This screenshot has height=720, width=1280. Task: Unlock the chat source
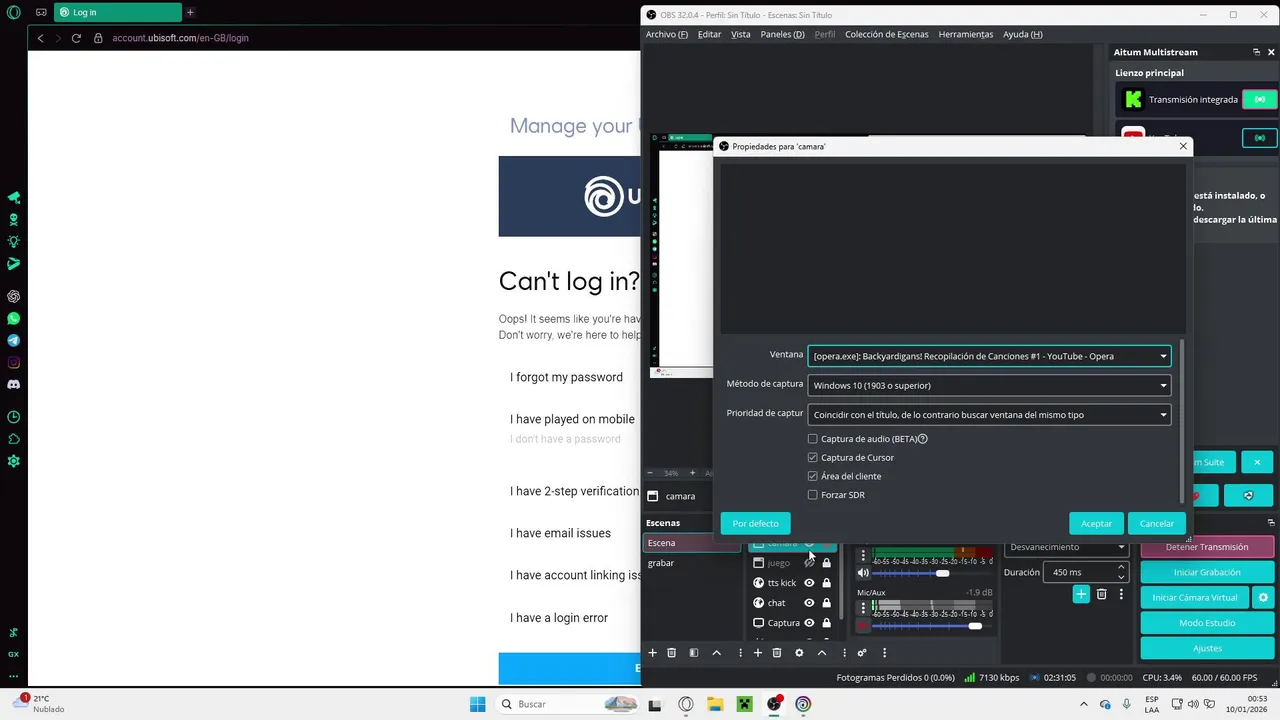click(826, 603)
